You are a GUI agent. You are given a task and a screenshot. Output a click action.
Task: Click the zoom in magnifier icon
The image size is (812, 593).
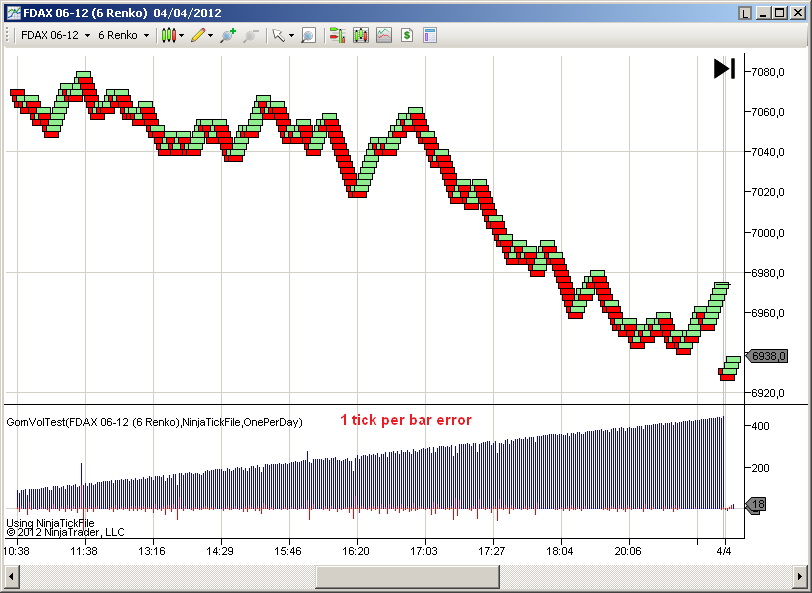[x=228, y=35]
